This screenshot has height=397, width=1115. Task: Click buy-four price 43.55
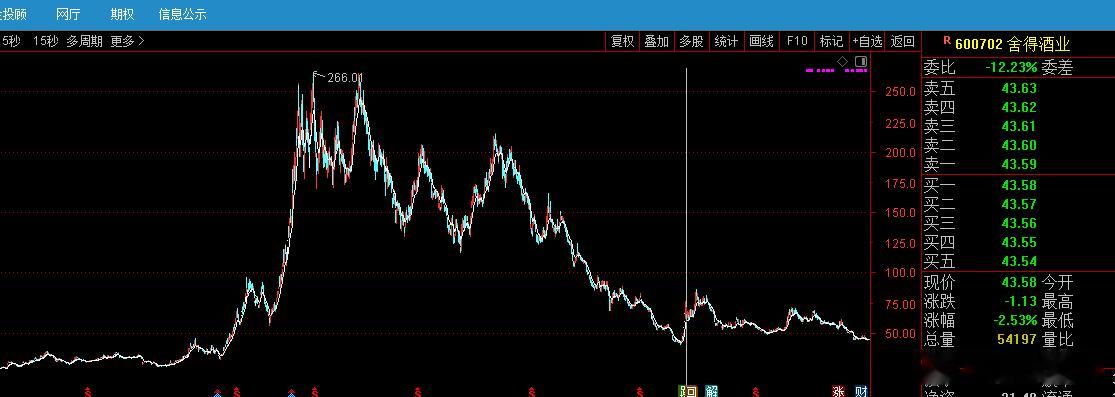click(x=1019, y=242)
